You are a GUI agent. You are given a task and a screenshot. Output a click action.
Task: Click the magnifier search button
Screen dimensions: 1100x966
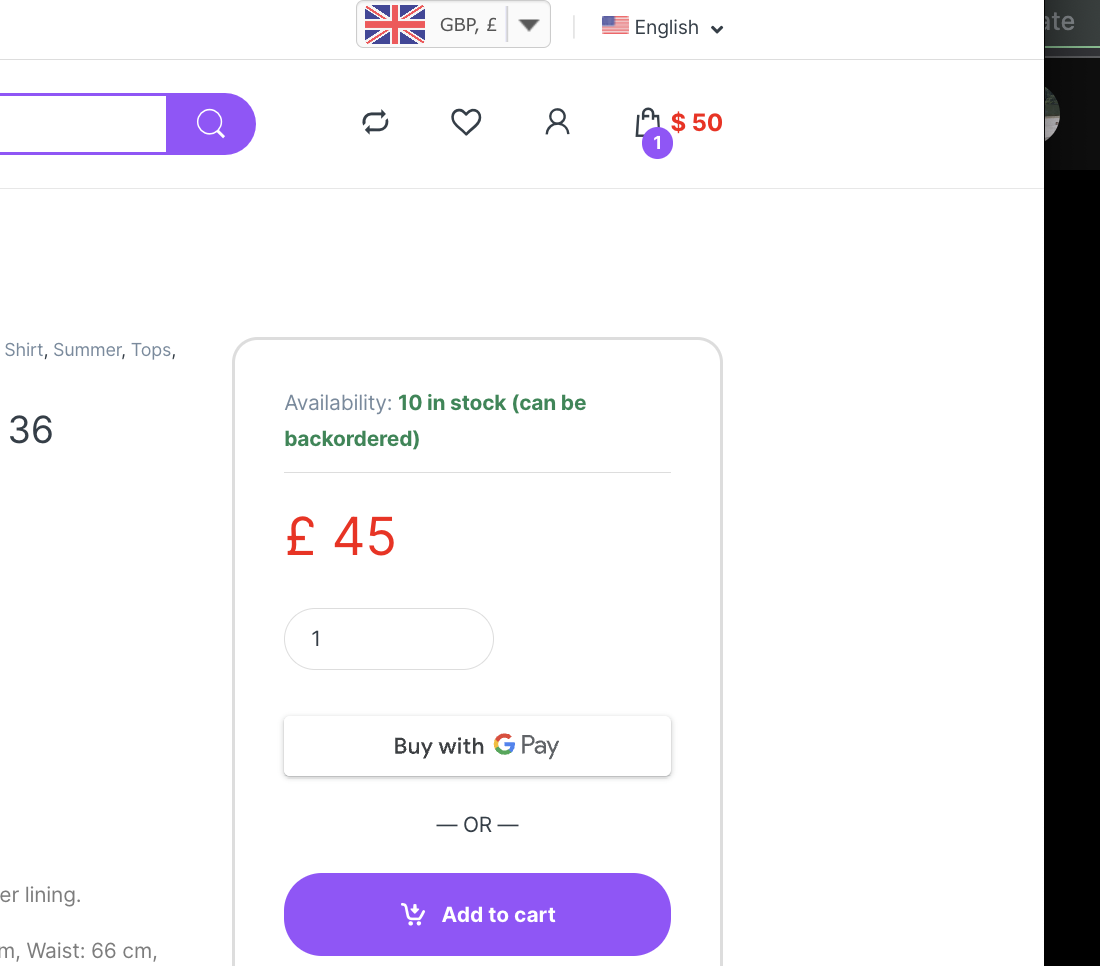(x=210, y=124)
